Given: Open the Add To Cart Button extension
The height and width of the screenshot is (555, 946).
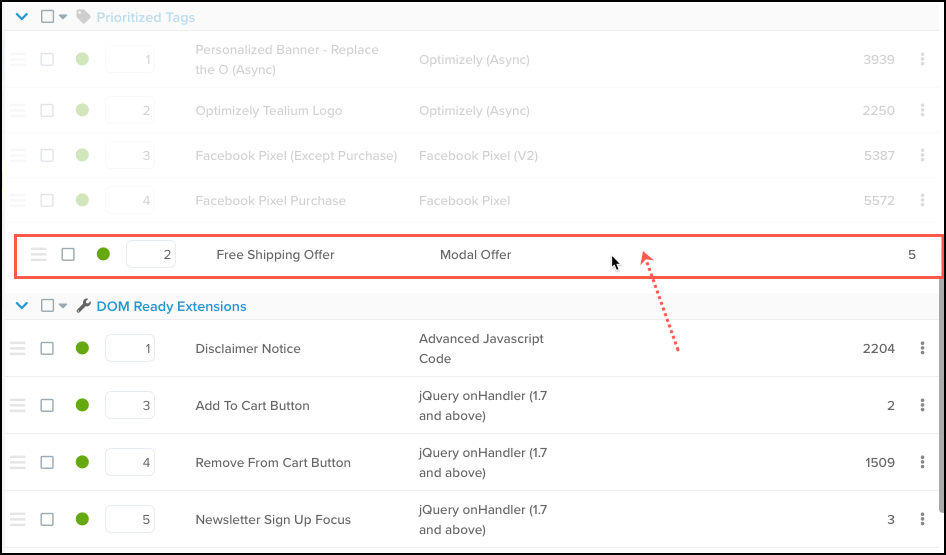Looking at the screenshot, I should pyautogui.click(x=252, y=406).
